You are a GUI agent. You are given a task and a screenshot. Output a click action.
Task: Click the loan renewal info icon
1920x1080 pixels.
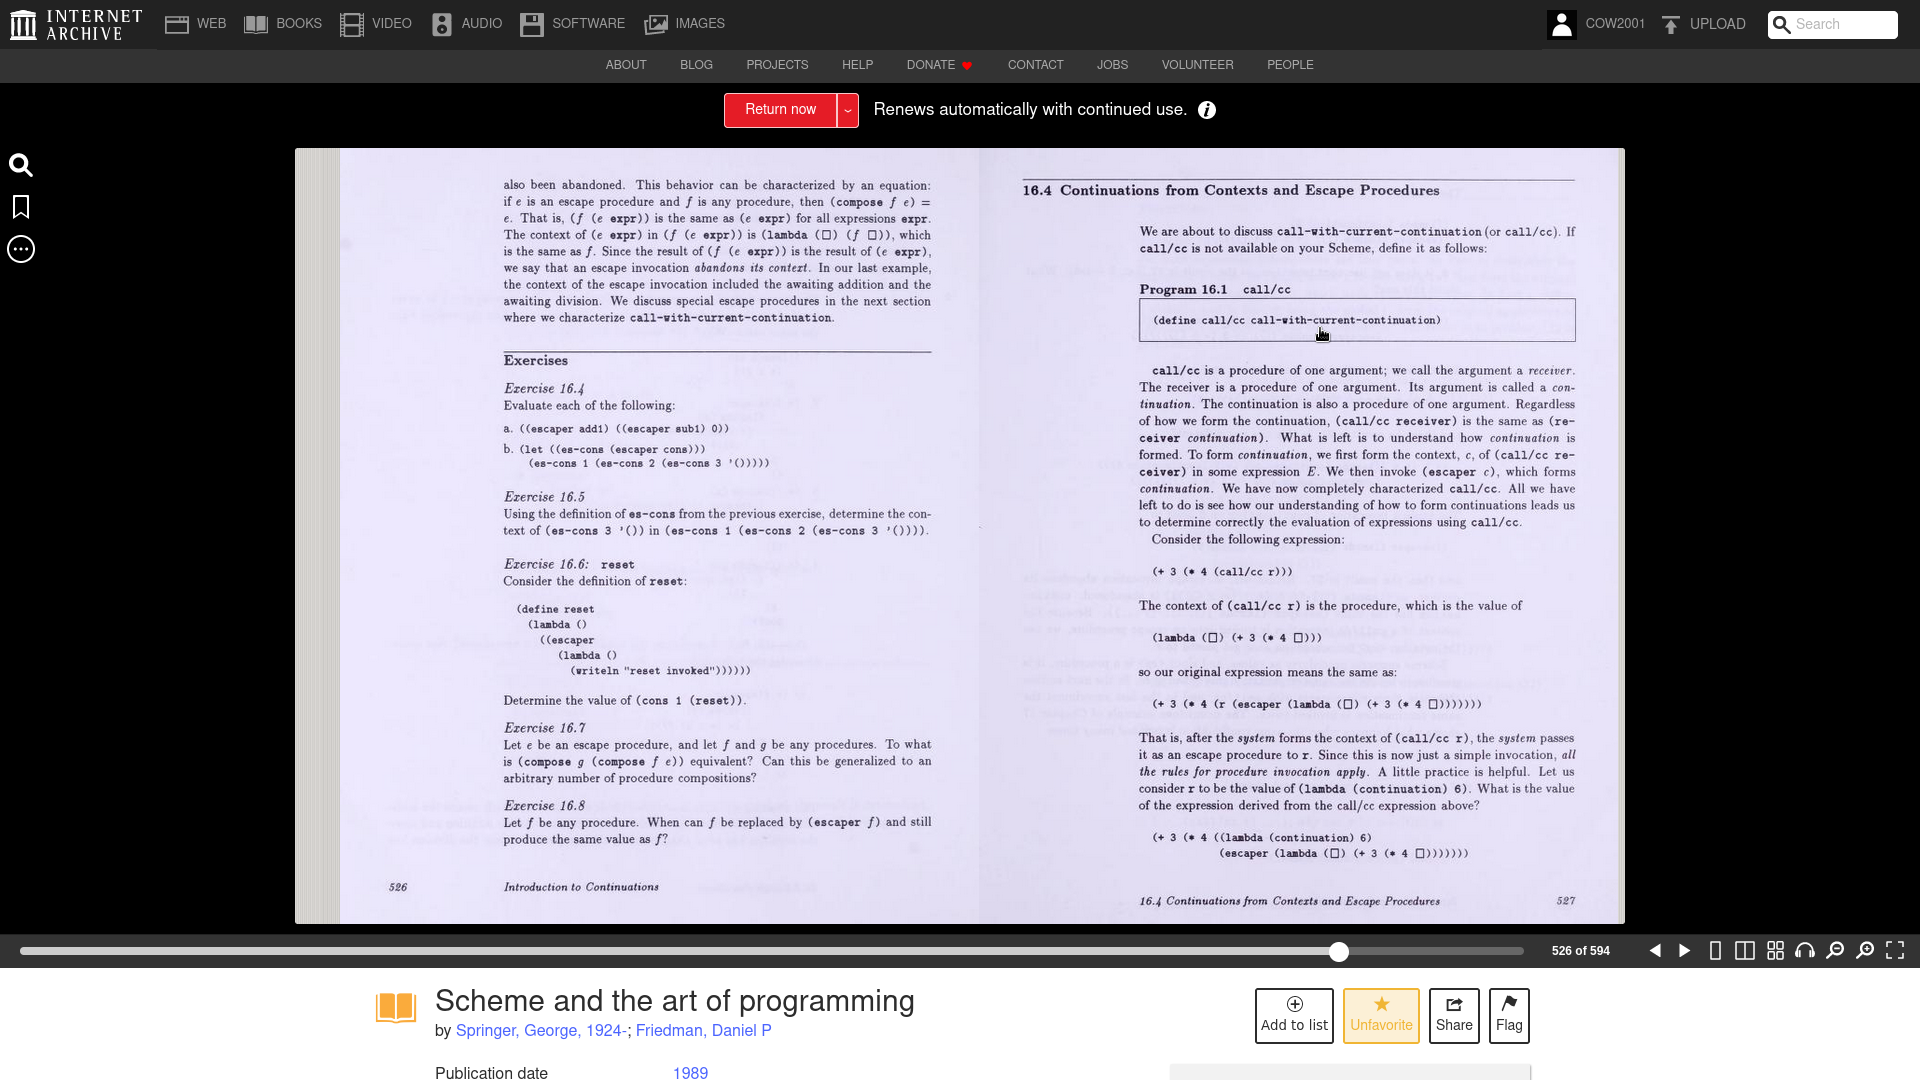(x=1207, y=110)
